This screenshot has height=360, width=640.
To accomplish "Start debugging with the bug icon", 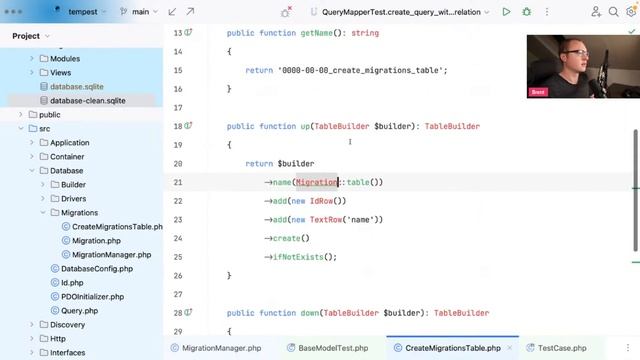I will [527, 12].
